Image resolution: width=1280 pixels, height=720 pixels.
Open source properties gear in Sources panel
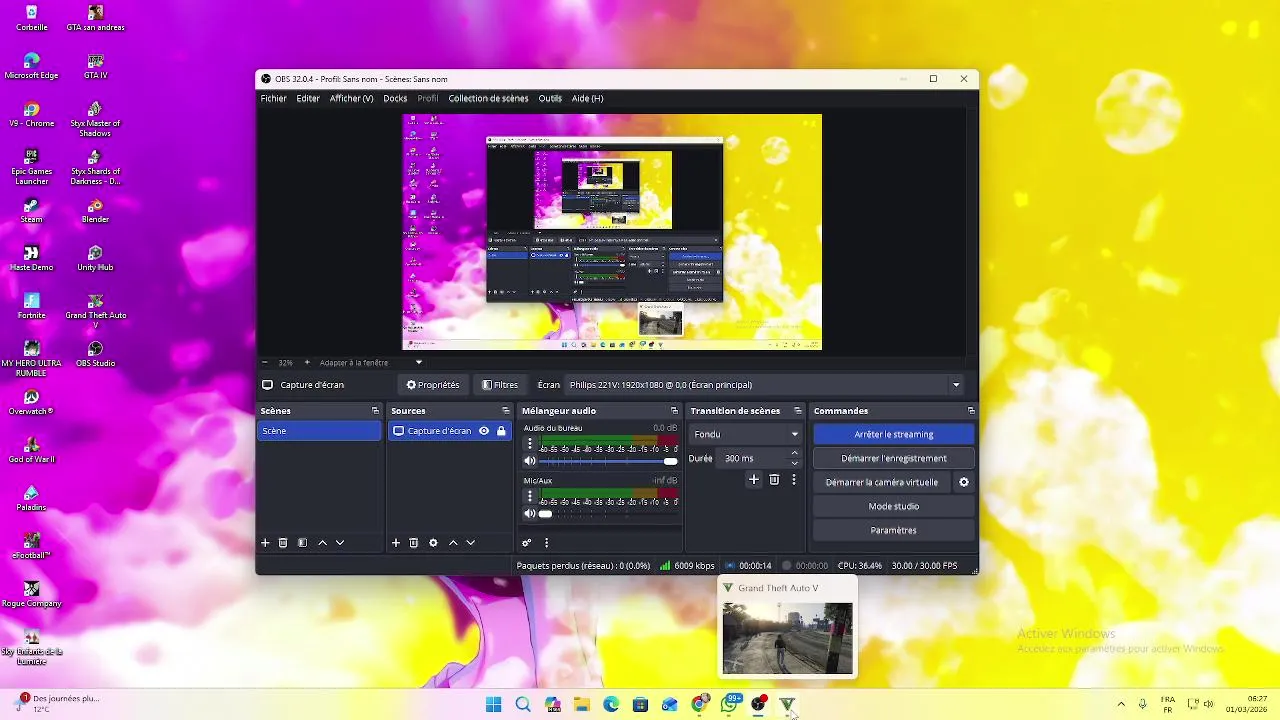[x=433, y=543]
